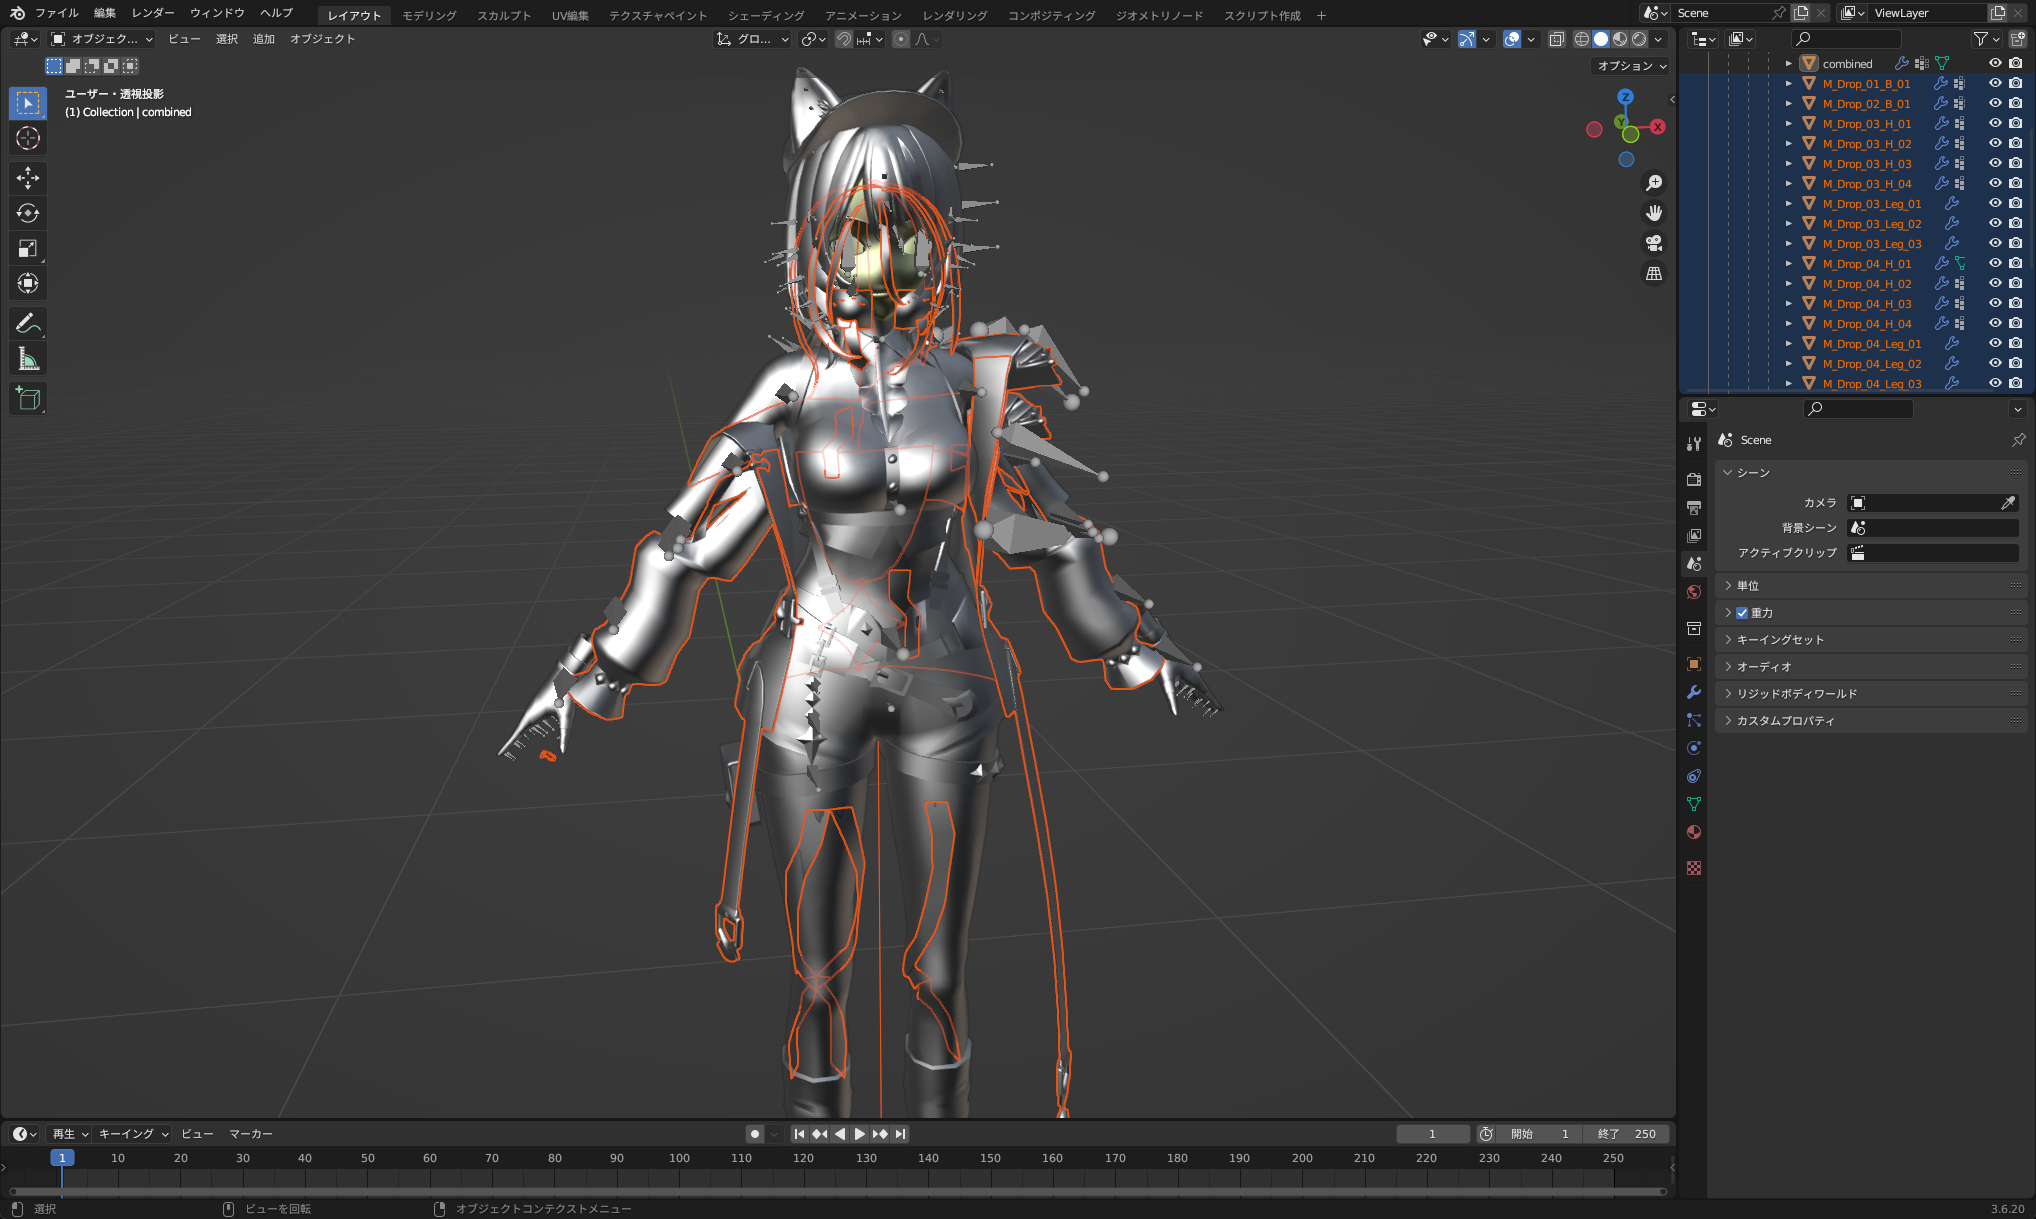Collapse the シーン panel
This screenshot has height=1219, width=2036.
[1870, 473]
